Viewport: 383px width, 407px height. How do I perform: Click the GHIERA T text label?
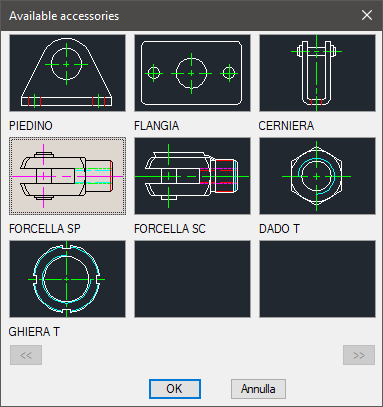click(x=34, y=332)
